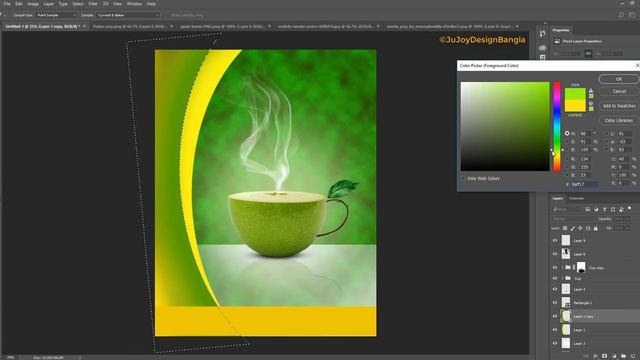Switch to the Channels tab

tap(576, 198)
